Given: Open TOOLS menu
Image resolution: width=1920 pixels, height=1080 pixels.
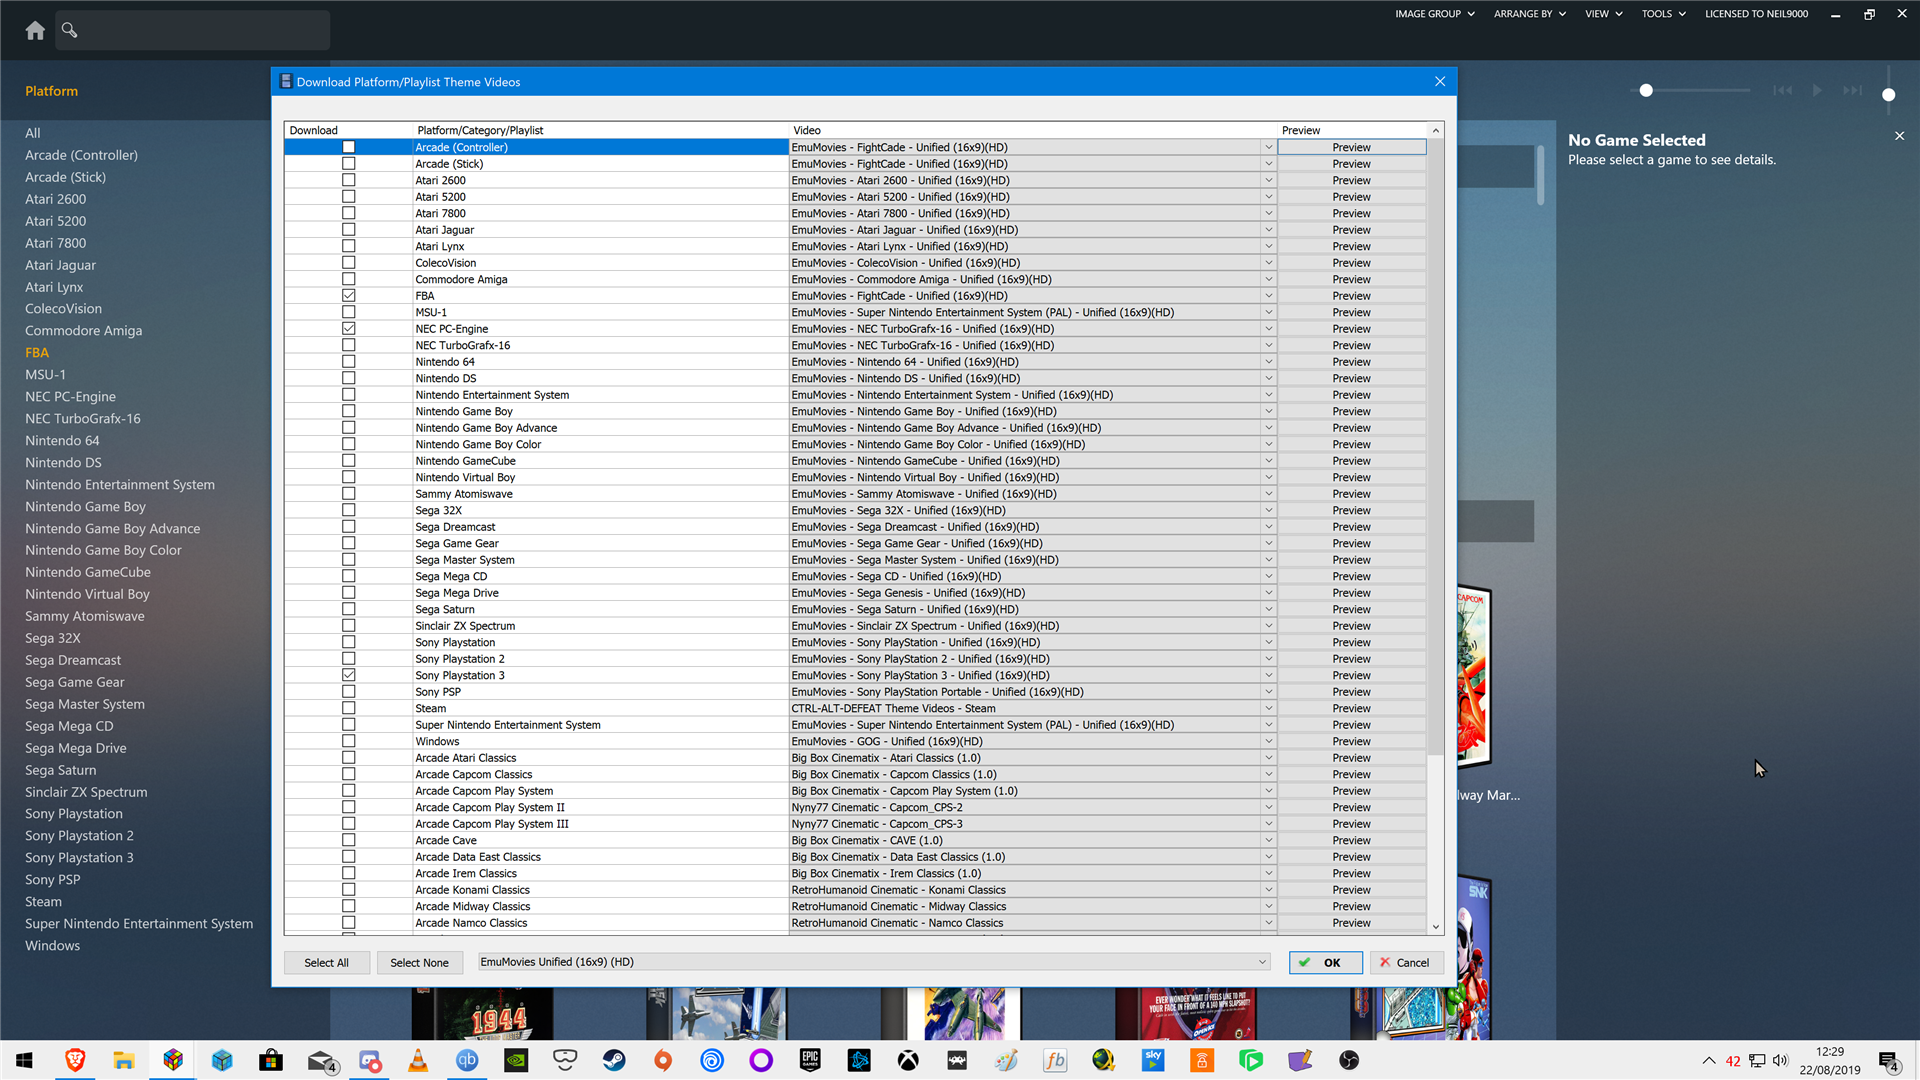Looking at the screenshot, I should point(1663,14).
